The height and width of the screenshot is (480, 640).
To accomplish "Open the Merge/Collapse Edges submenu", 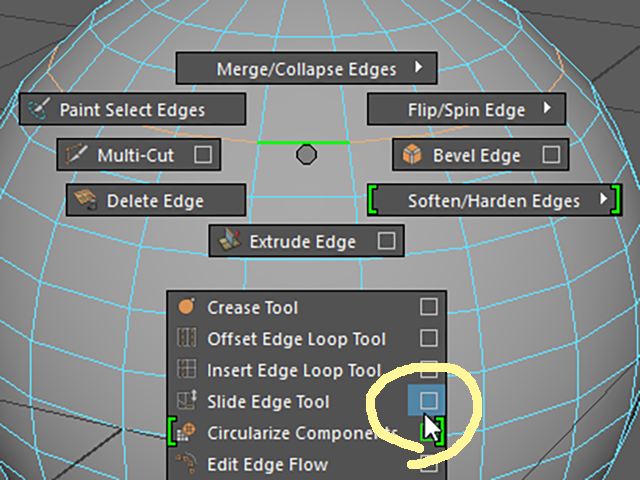I will click(307, 68).
